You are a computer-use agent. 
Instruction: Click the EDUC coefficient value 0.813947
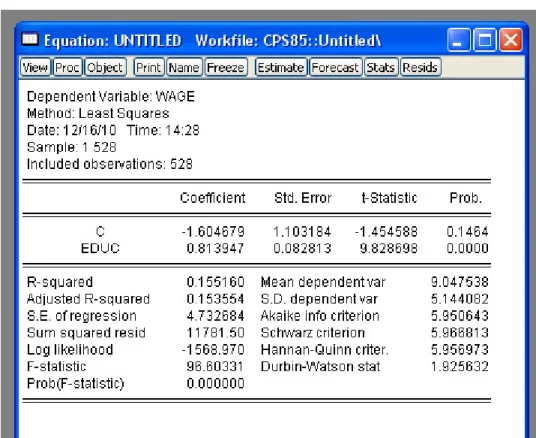tap(215, 248)
